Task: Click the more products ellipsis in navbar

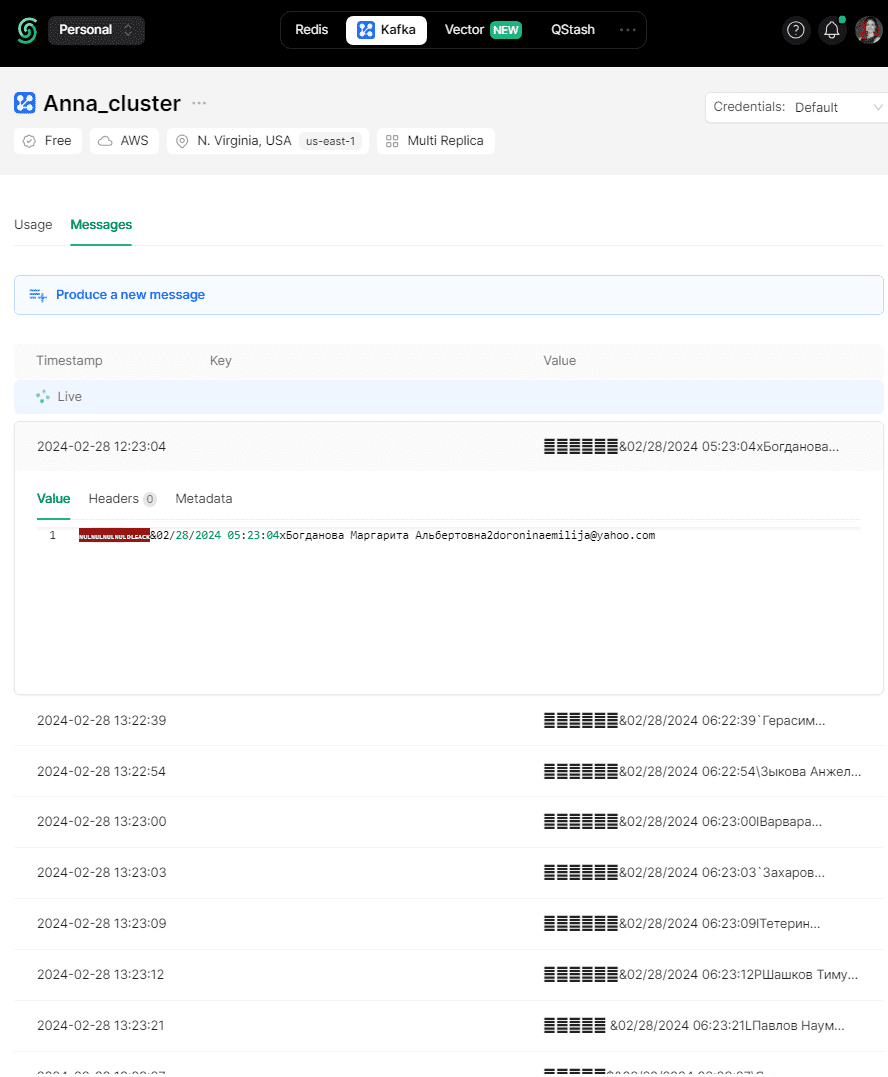Action: (x=627, y=30)
